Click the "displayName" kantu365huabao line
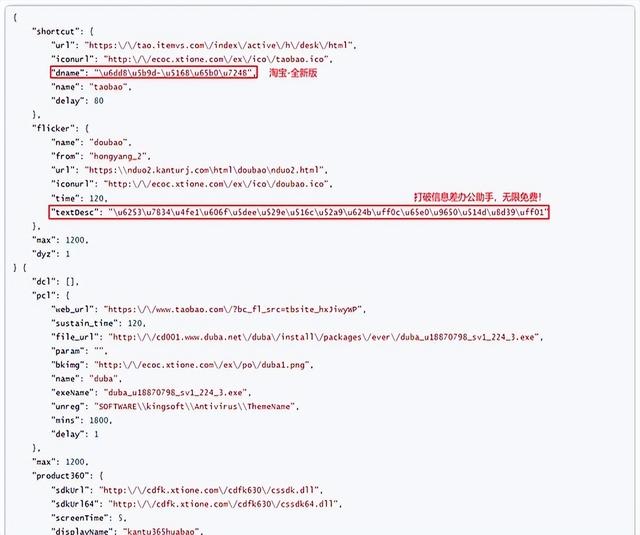This screenshot has width=640, height=535. 127,531
